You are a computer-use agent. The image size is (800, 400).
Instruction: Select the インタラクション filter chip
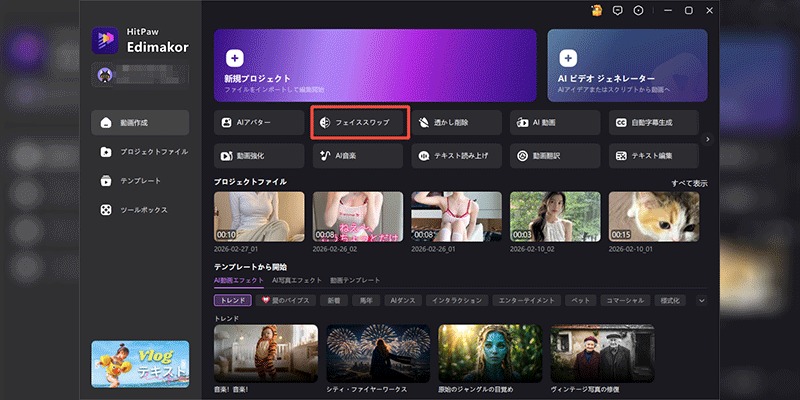click(x=457, y=301)
